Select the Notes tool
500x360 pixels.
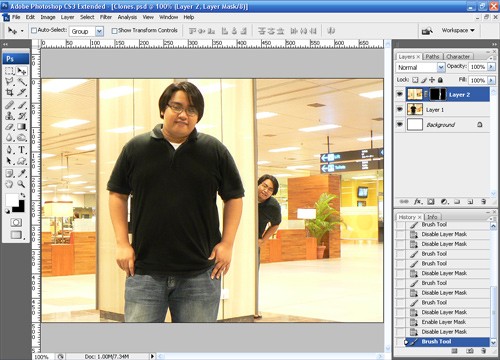point(9,173)
